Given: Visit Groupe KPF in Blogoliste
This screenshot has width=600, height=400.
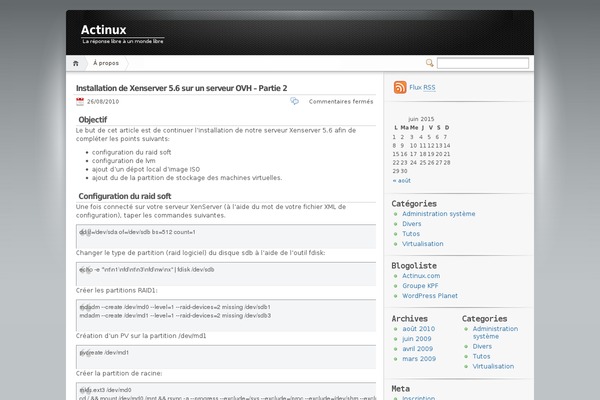Looking at the screenshot, I should [x=420, y=286].
